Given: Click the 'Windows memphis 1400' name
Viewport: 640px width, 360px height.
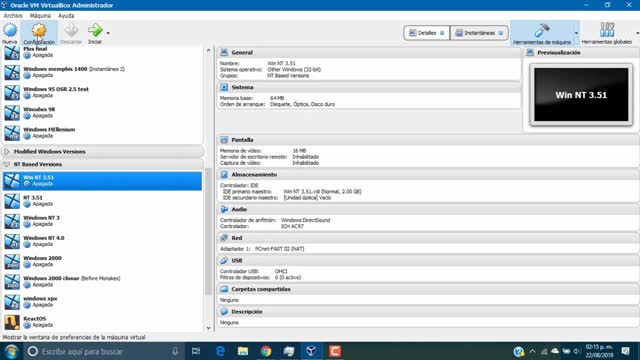Looking at the screenshot, I should [x=55, y=69].
